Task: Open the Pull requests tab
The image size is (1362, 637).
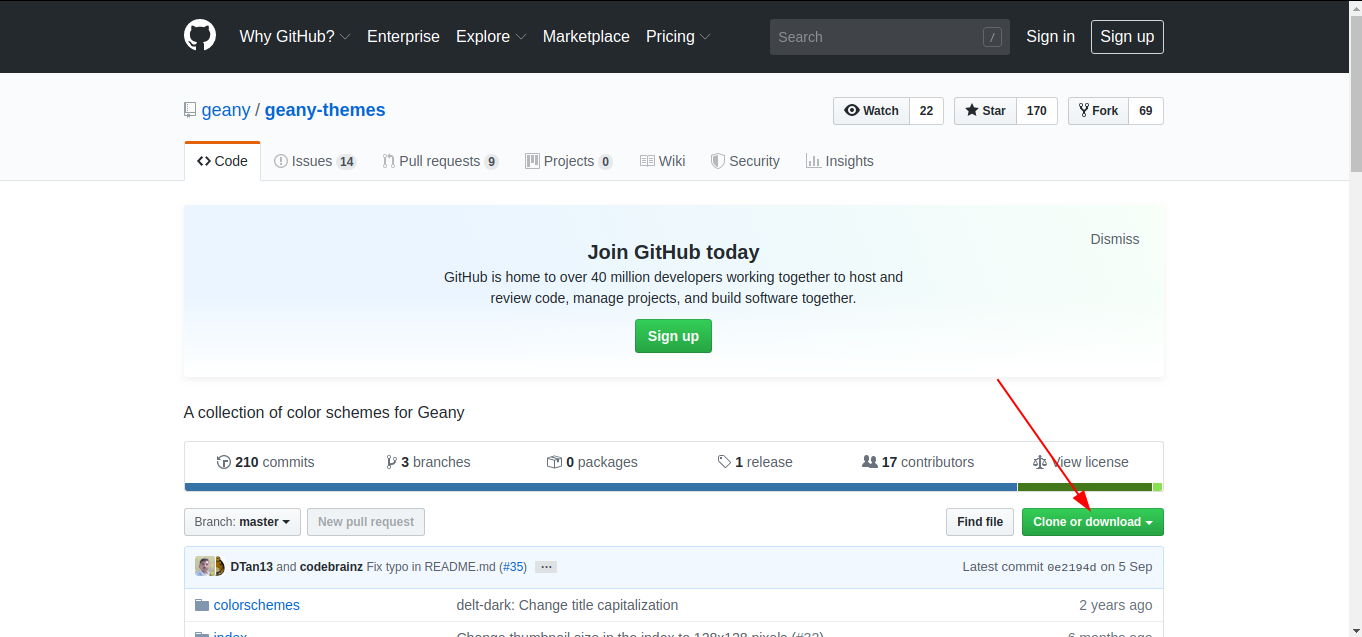Action: click(x=439, y=161)
